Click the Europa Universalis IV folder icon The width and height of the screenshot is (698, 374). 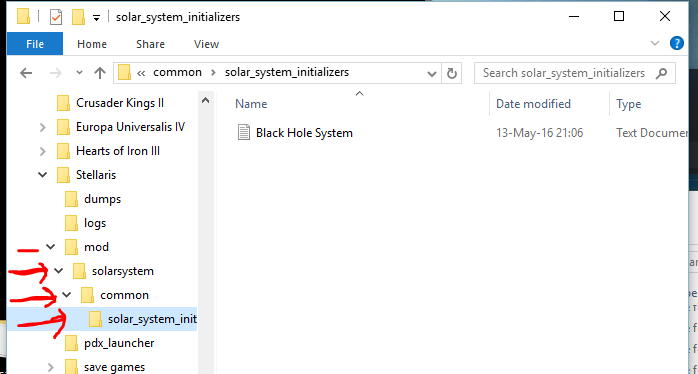[x=63, y=127]
